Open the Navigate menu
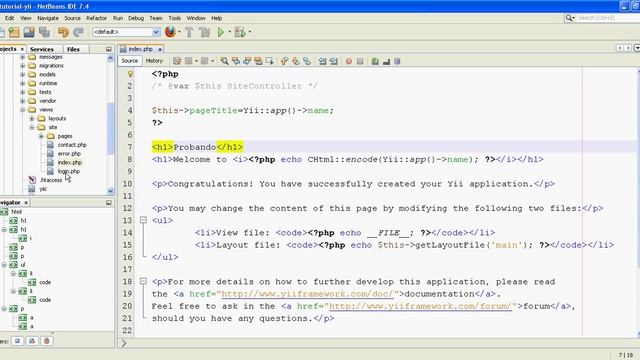This screenshot has height=360, width=640. click(x=48, y=18)
